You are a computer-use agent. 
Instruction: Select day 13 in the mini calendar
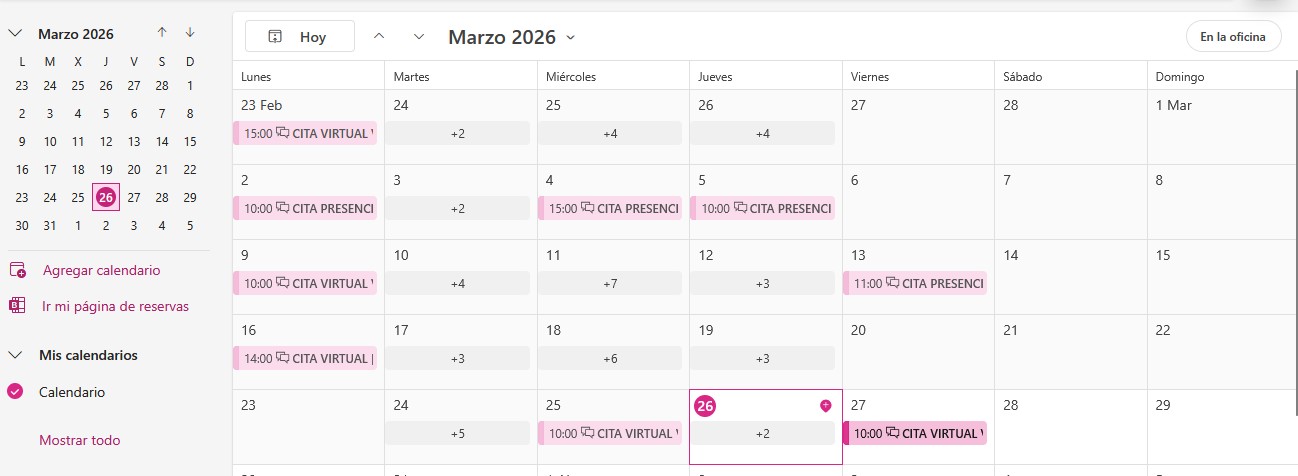[x=134, y=141]
